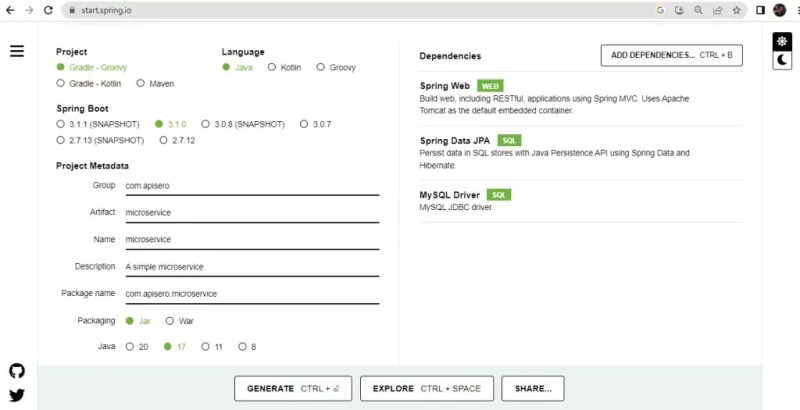This screenshot has width=800, height=410.
Task: Click the WEB tag badge
Action: tap(490, 86)
